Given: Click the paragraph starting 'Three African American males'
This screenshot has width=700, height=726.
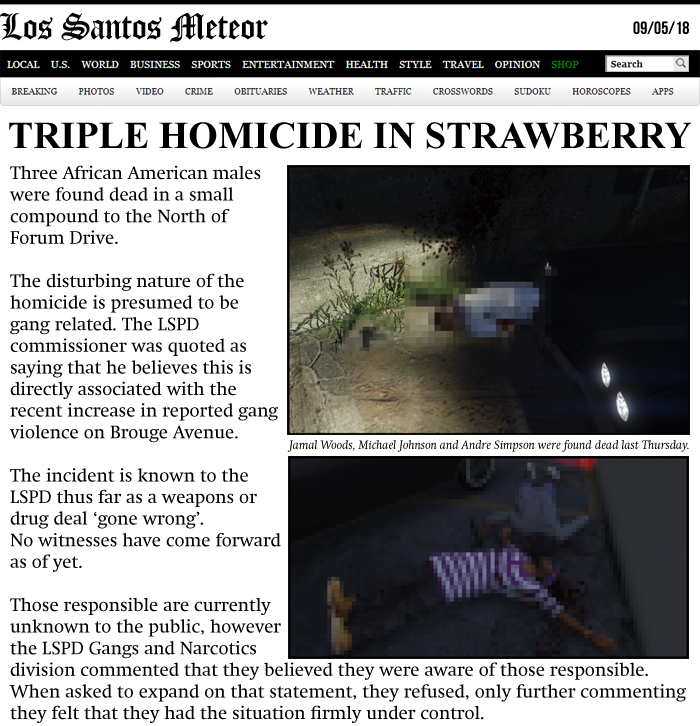Looking at the screenshot, I should pos(135,205).
